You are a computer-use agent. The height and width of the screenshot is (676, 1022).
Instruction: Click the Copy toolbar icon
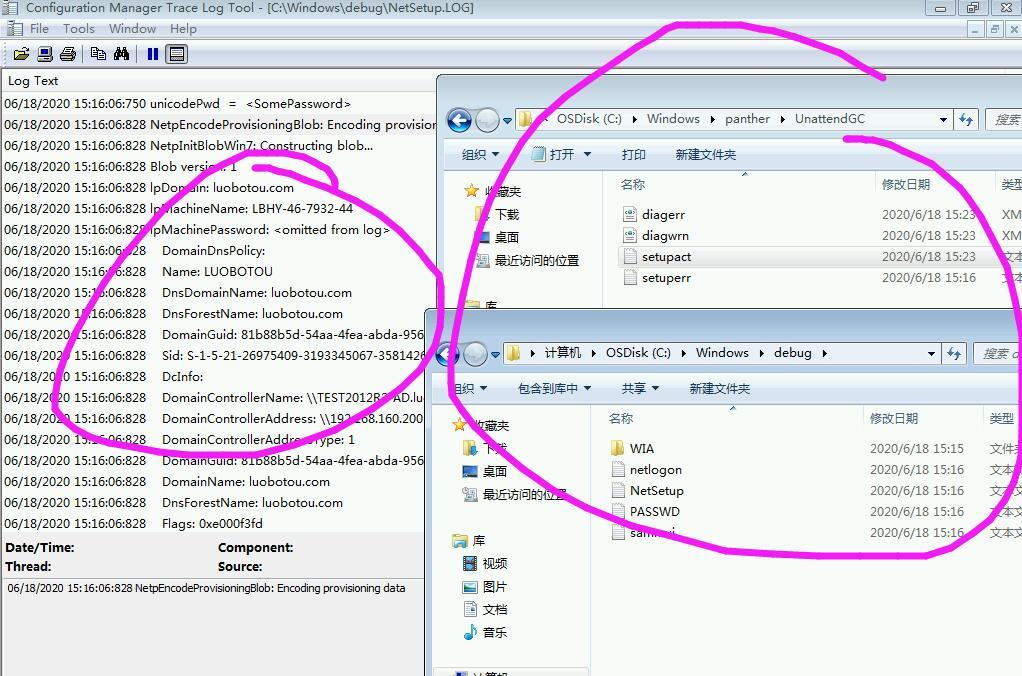tap(98, 54)
